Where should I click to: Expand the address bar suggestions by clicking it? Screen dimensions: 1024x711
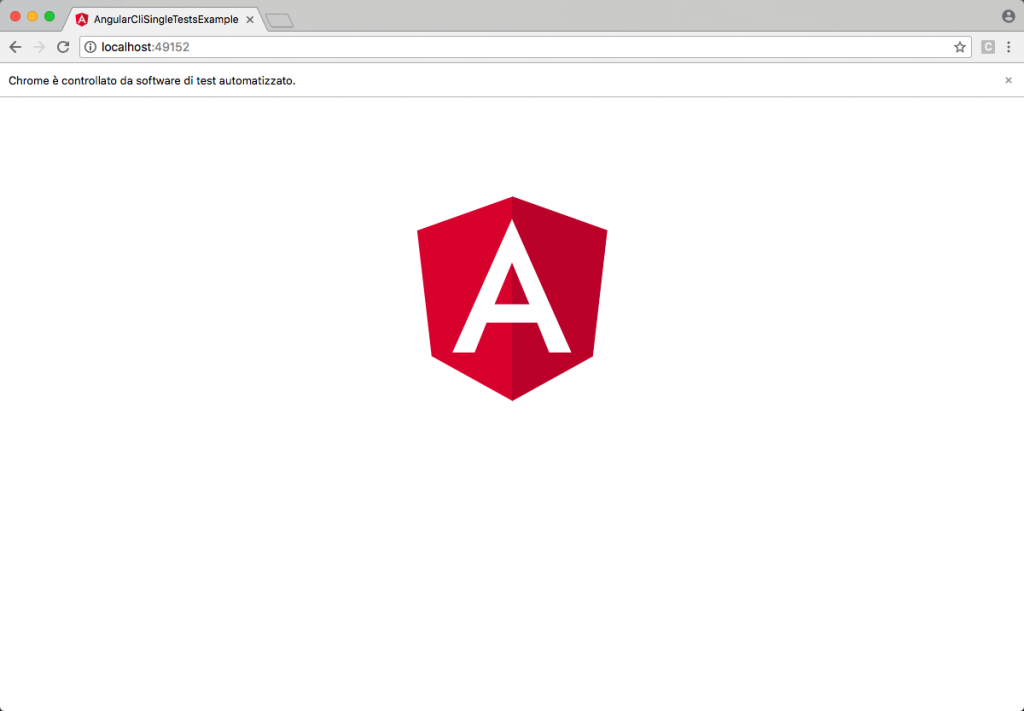pyautogui.click(x=500, y=46)
